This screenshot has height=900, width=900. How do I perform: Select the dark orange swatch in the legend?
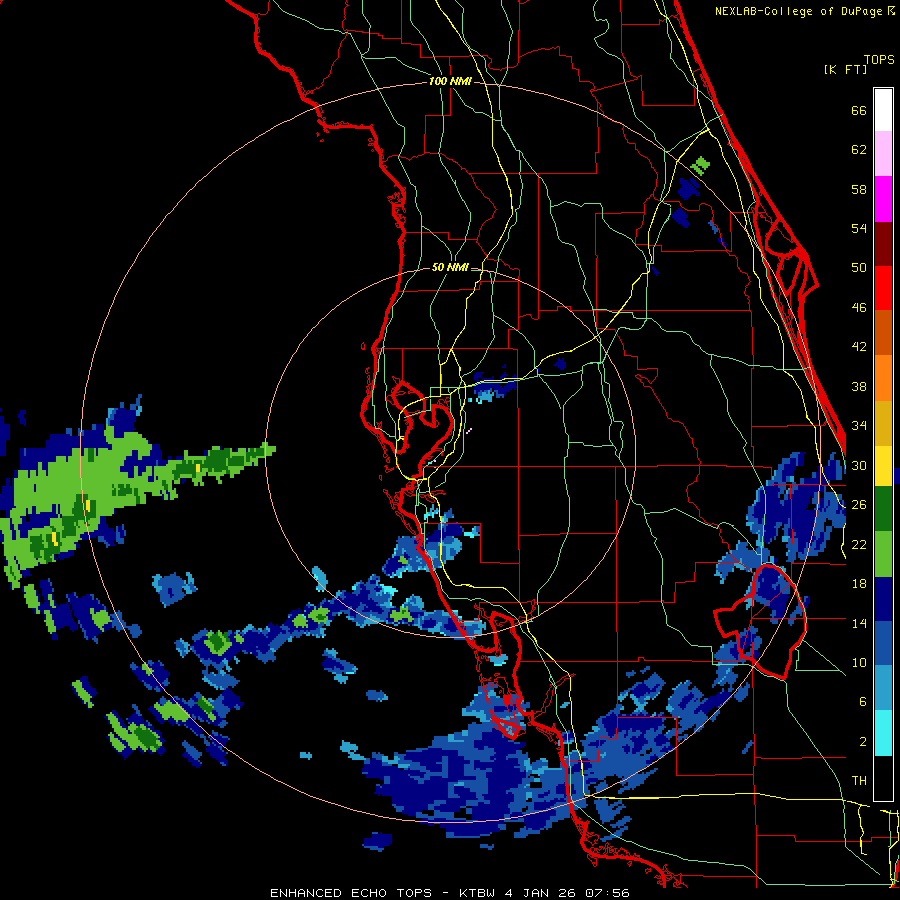[883, 333]
